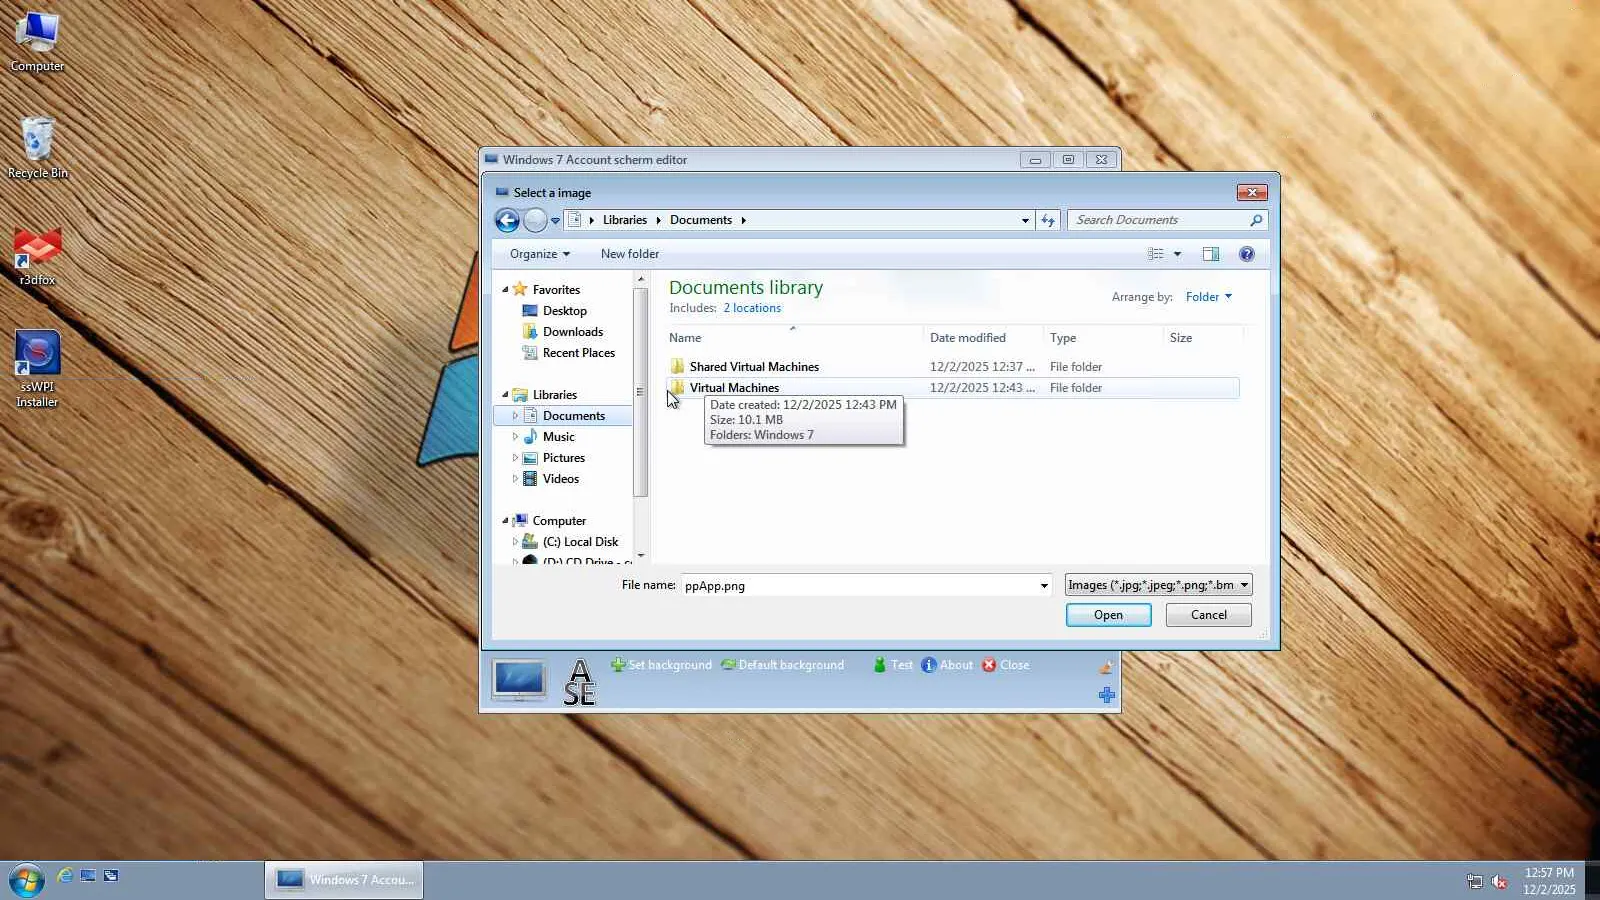Click the Search Documents field
Viewport: 1600px width, 900px height.
pos(1160,220)
